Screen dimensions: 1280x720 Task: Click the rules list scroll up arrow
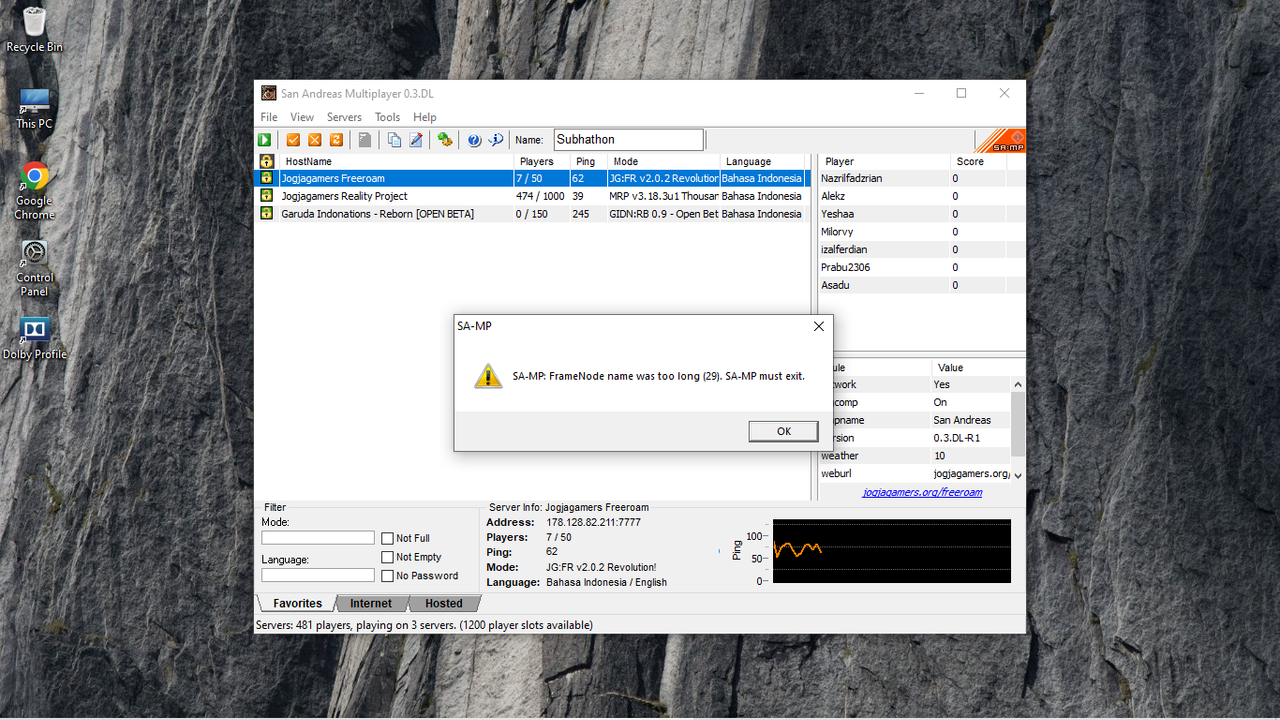point(1018,385)
